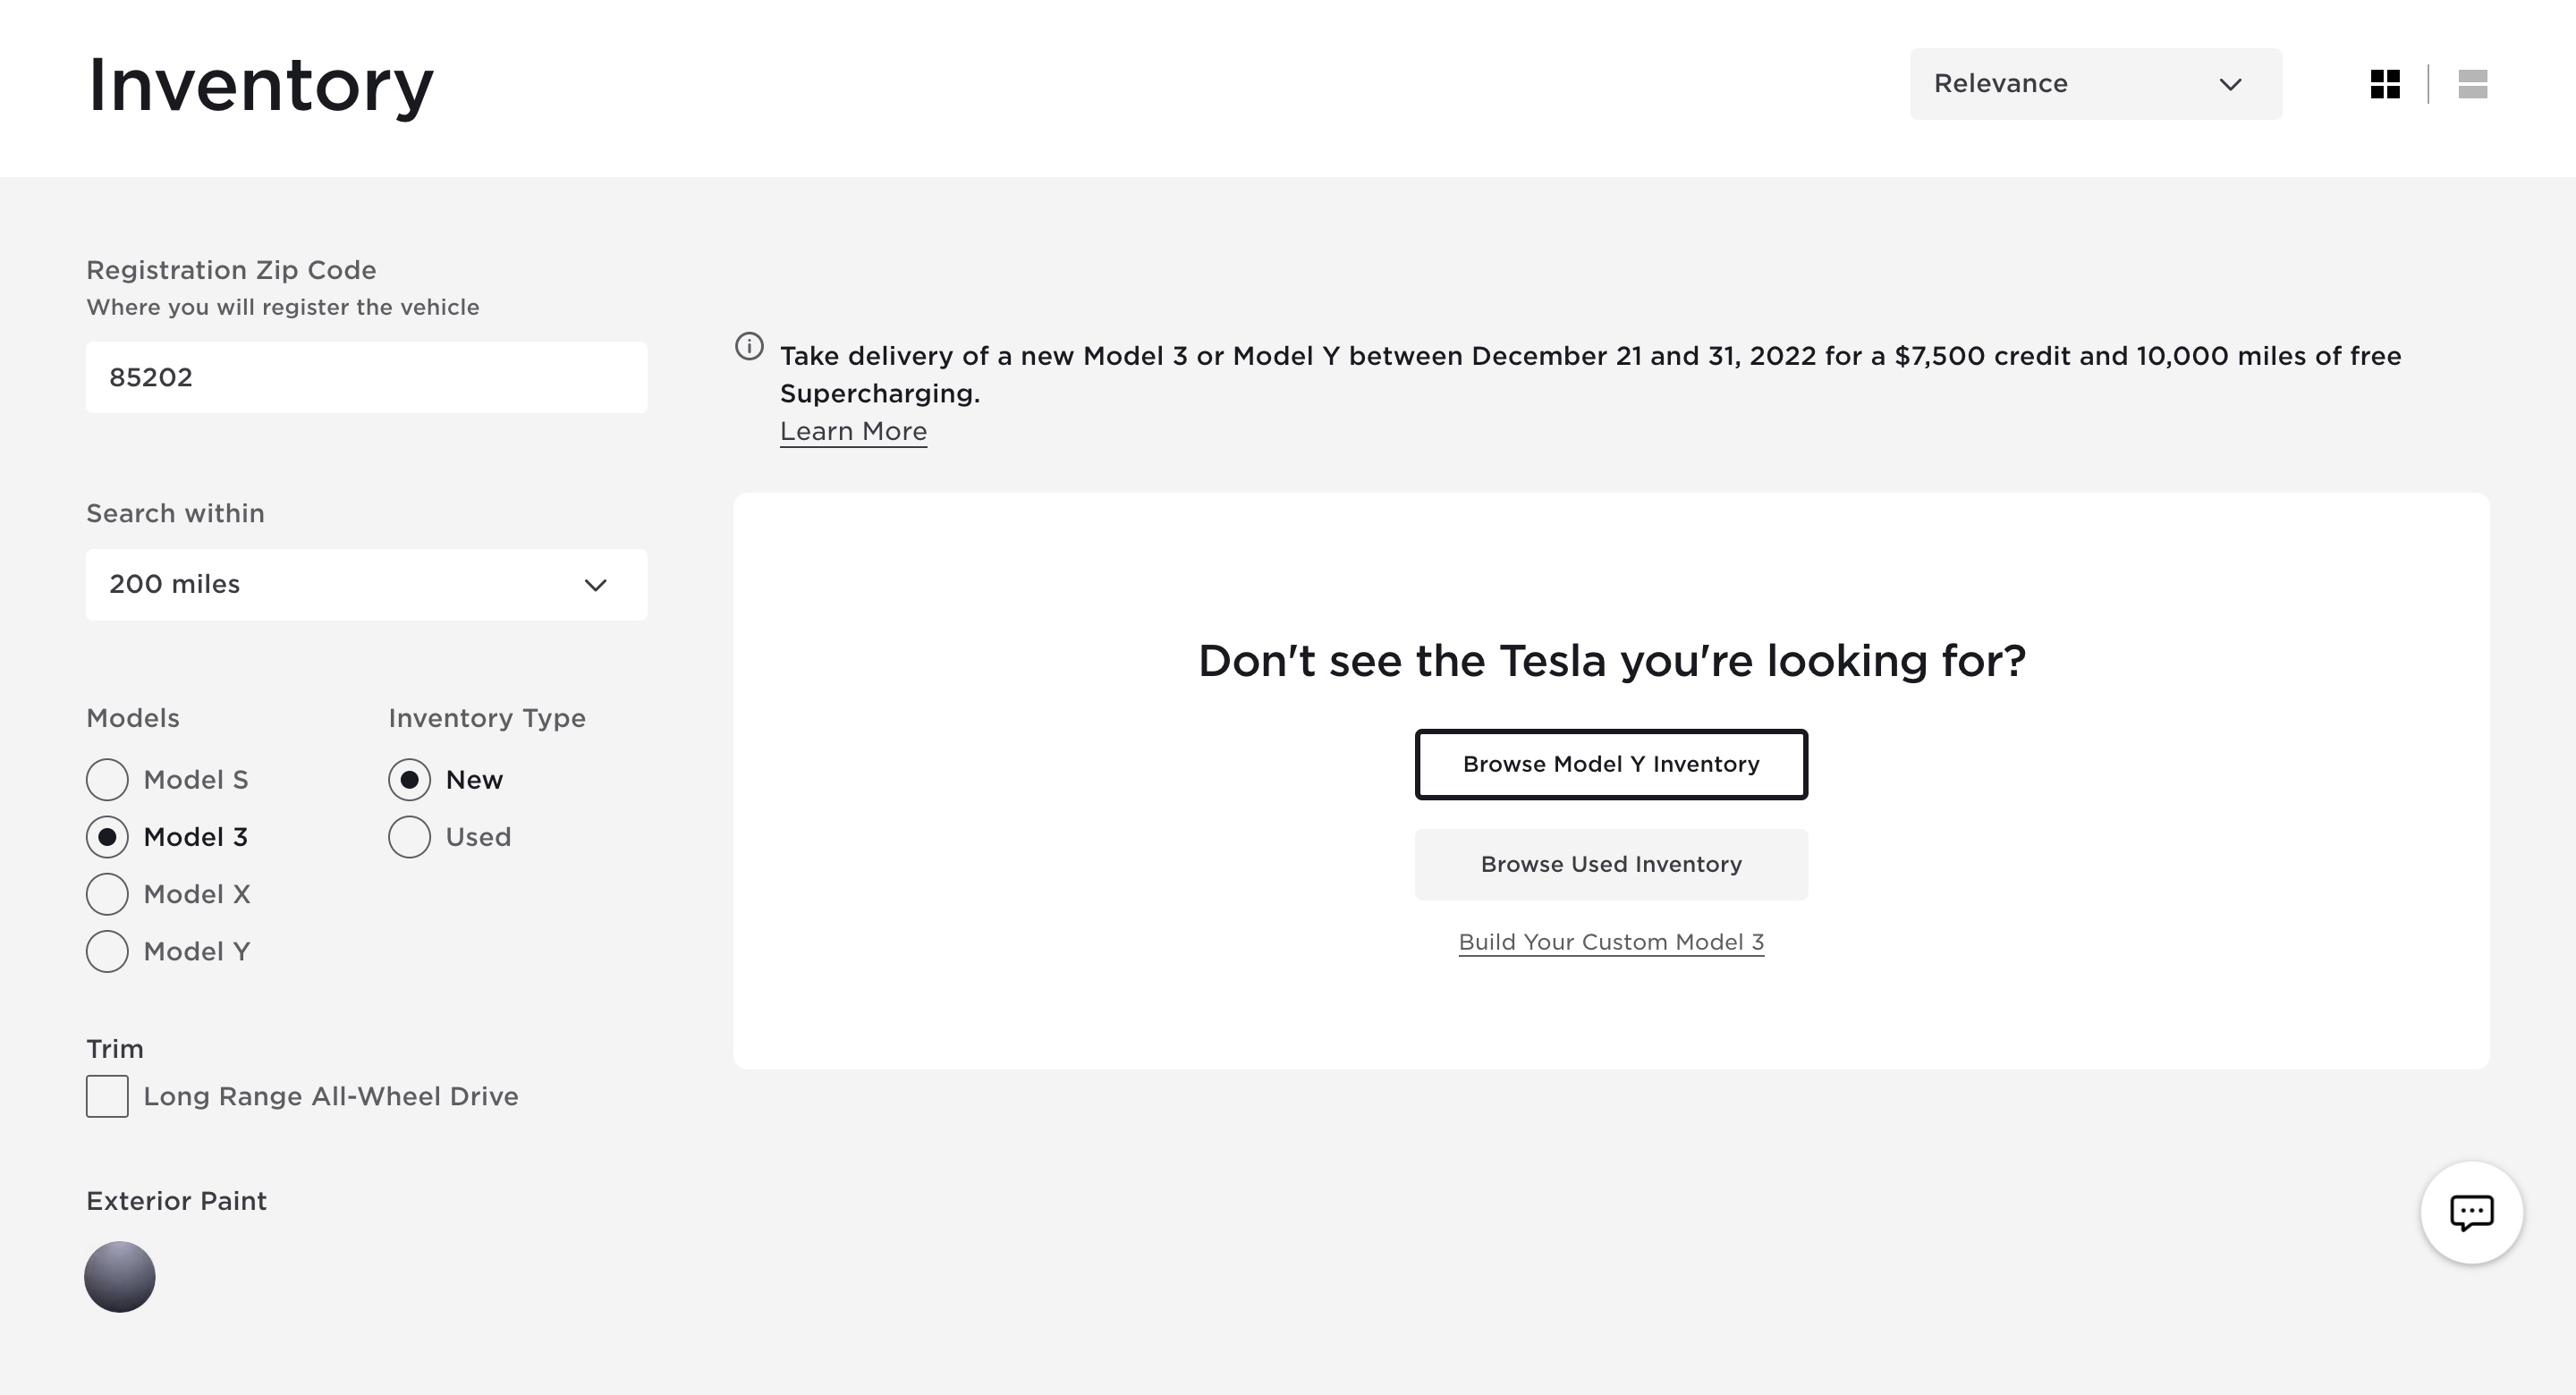
Task: Click the "Where you will register the vehicle" text
Action: (283, 307)
